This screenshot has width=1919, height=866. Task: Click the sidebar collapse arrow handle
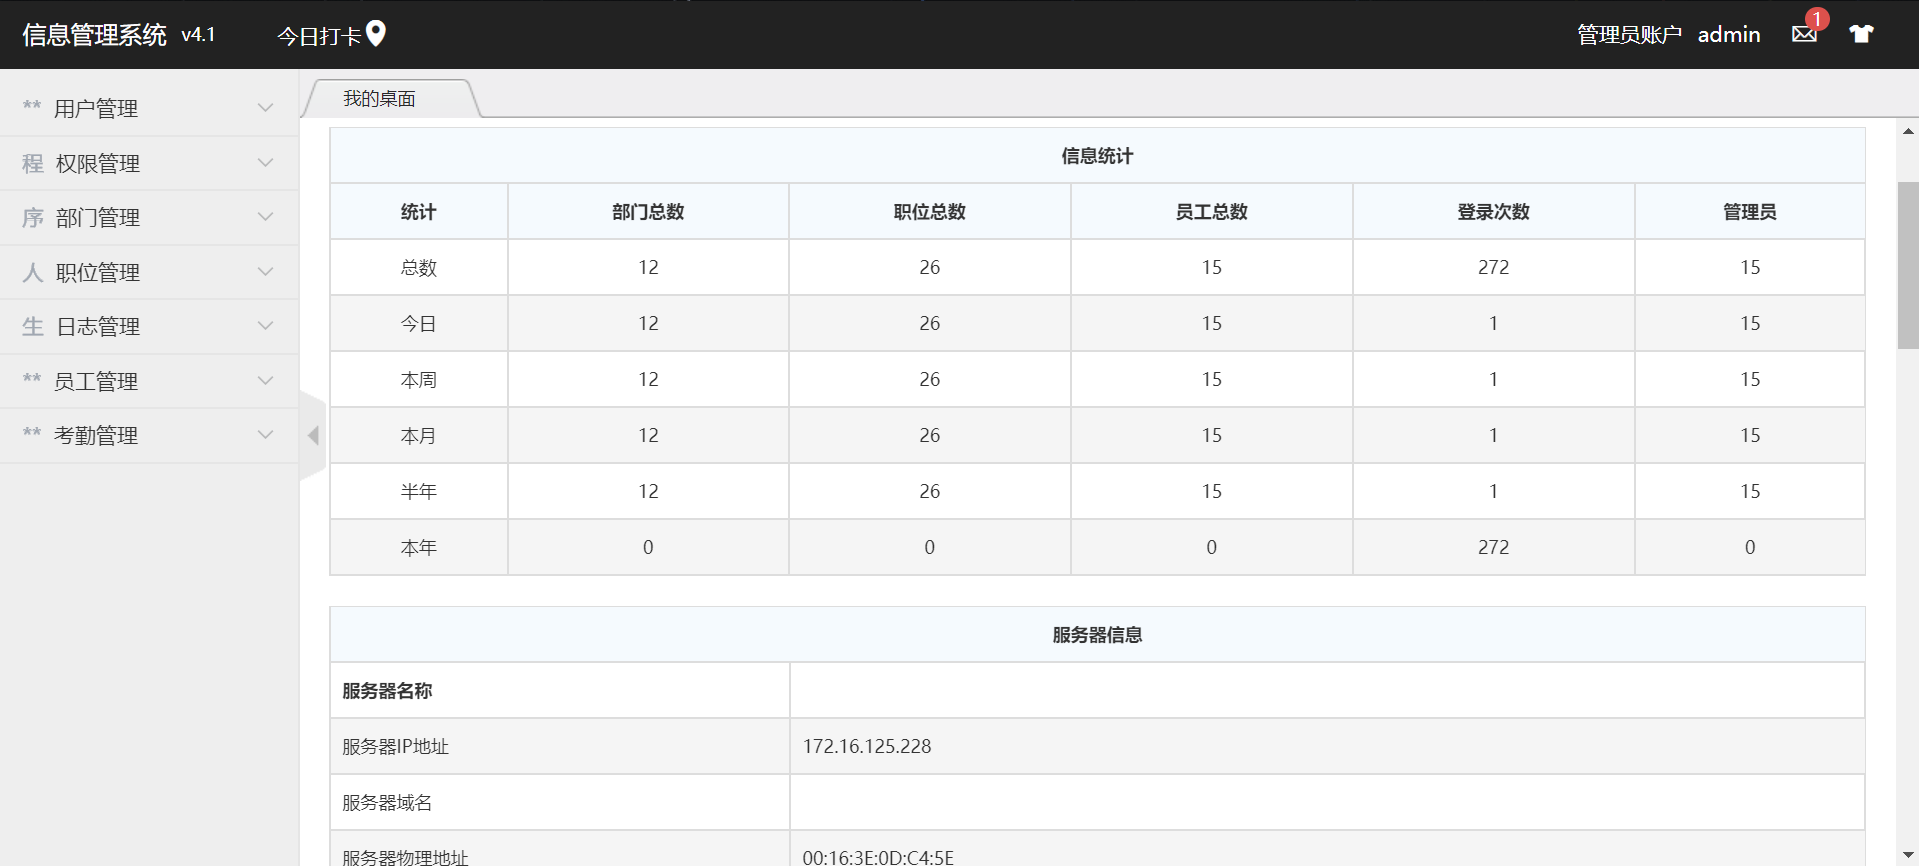[313, 435]
